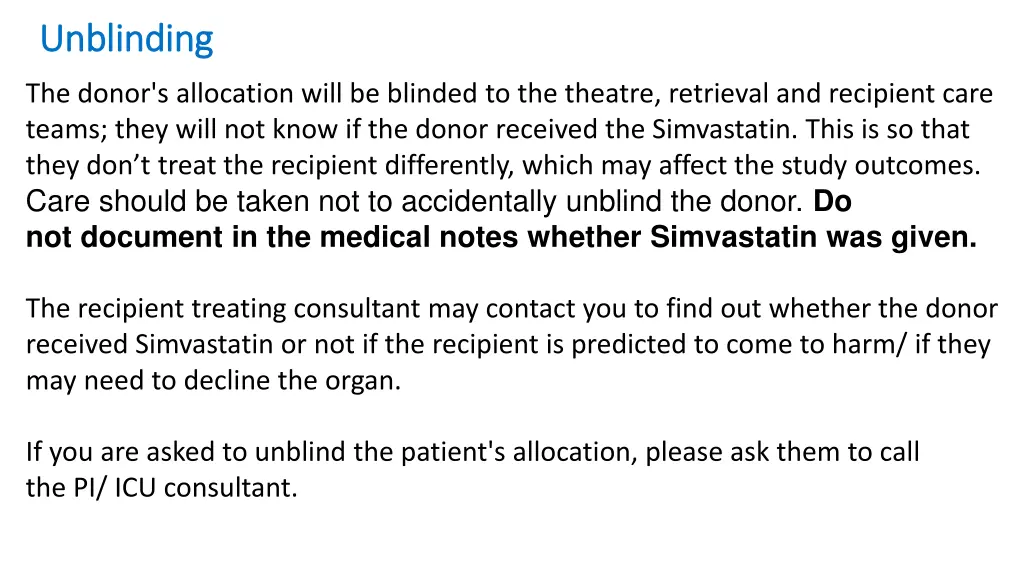1024x576 pixels.
Task: Click the blue Unblinding slide title
Action: 127,39
